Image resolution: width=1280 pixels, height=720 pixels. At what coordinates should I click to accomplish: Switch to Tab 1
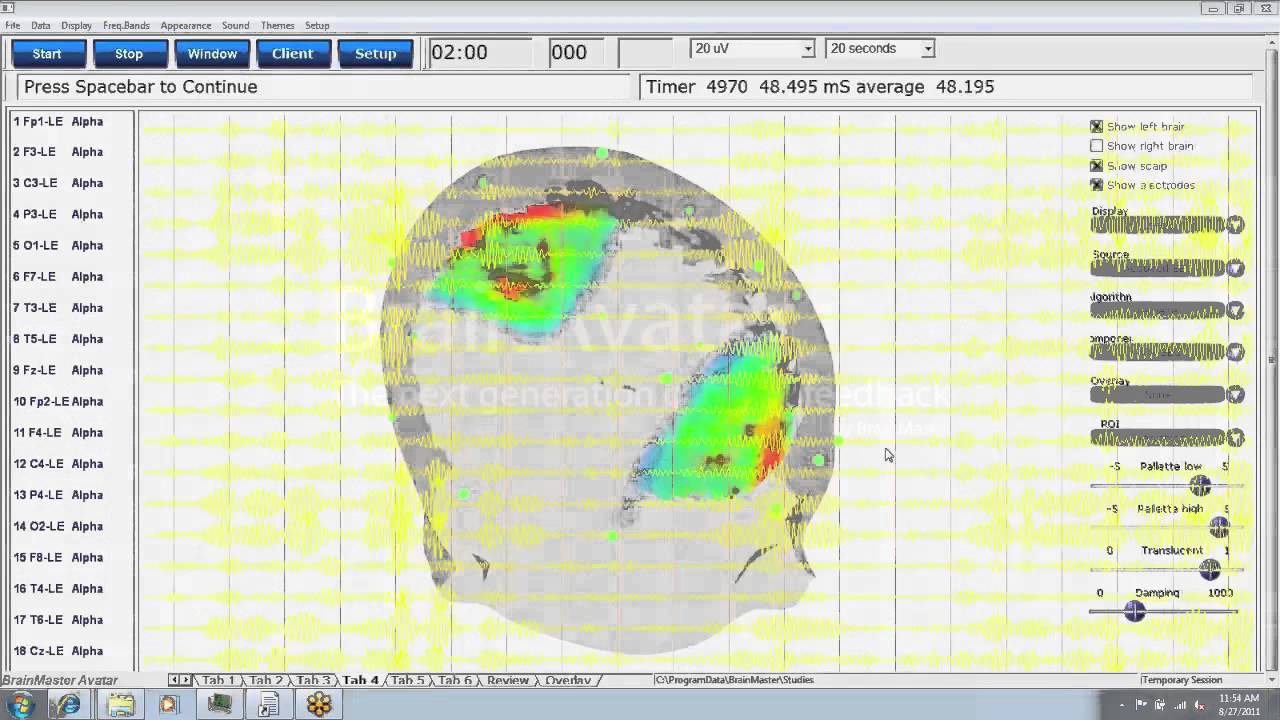tap(219, 680)
